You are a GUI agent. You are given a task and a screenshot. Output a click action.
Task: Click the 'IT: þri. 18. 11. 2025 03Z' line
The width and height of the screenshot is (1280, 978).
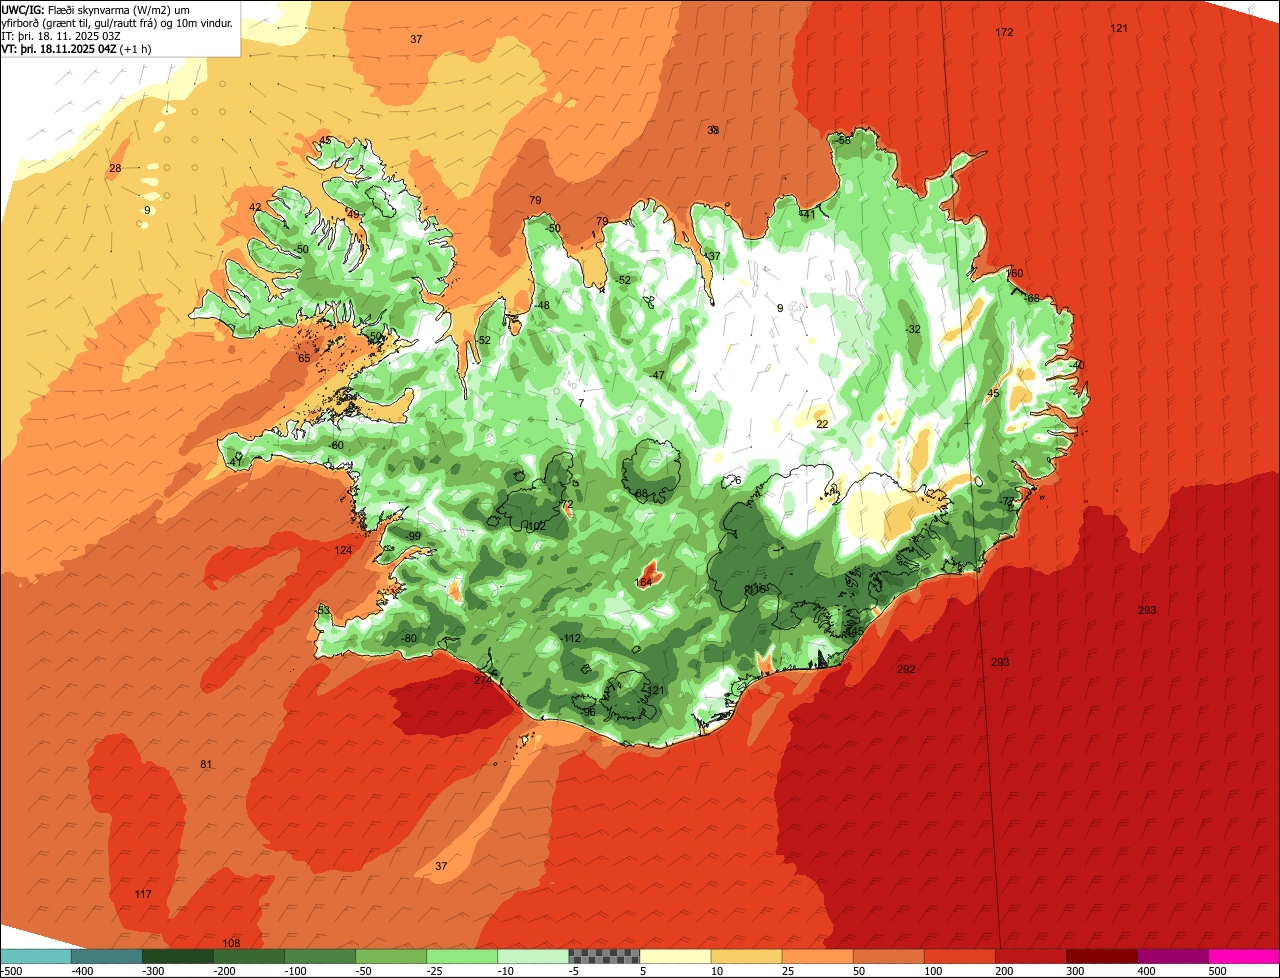point(61,36)
